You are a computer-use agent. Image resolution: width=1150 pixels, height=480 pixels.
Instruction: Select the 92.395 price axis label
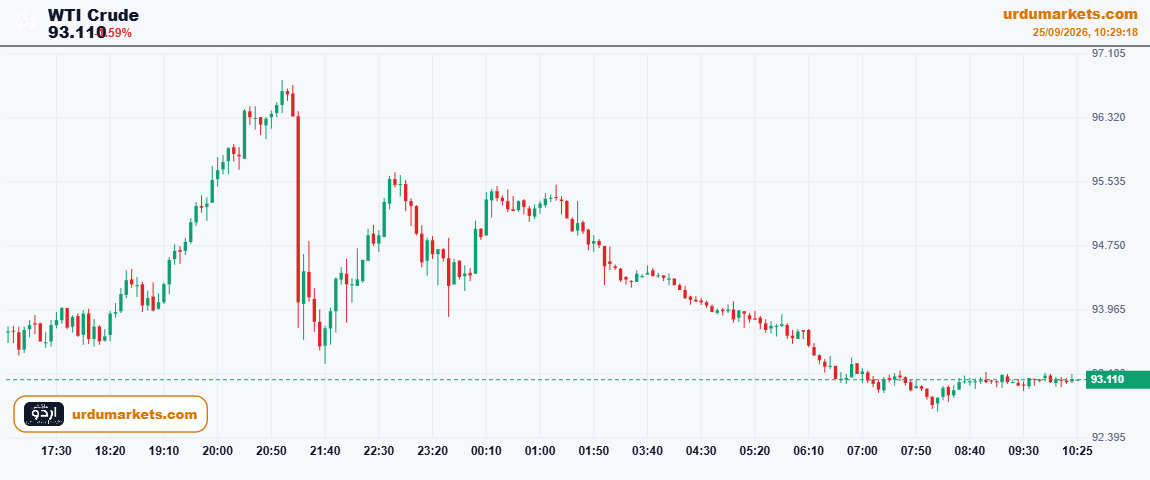tap(1109, 437)
